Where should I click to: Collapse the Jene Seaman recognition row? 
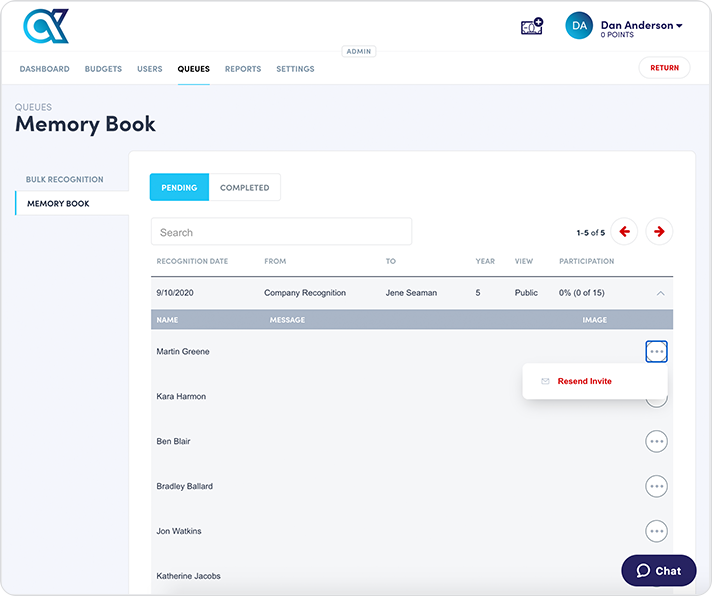tap(659, 293)
